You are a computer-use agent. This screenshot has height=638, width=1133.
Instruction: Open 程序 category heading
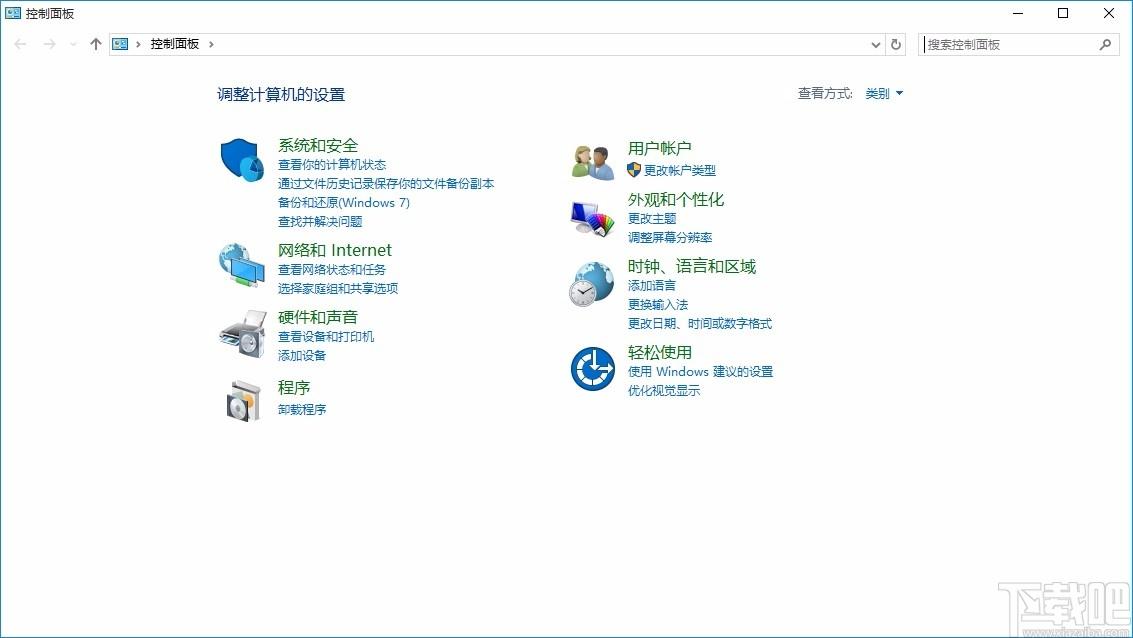pyautogui.click(x=294, y=387)
